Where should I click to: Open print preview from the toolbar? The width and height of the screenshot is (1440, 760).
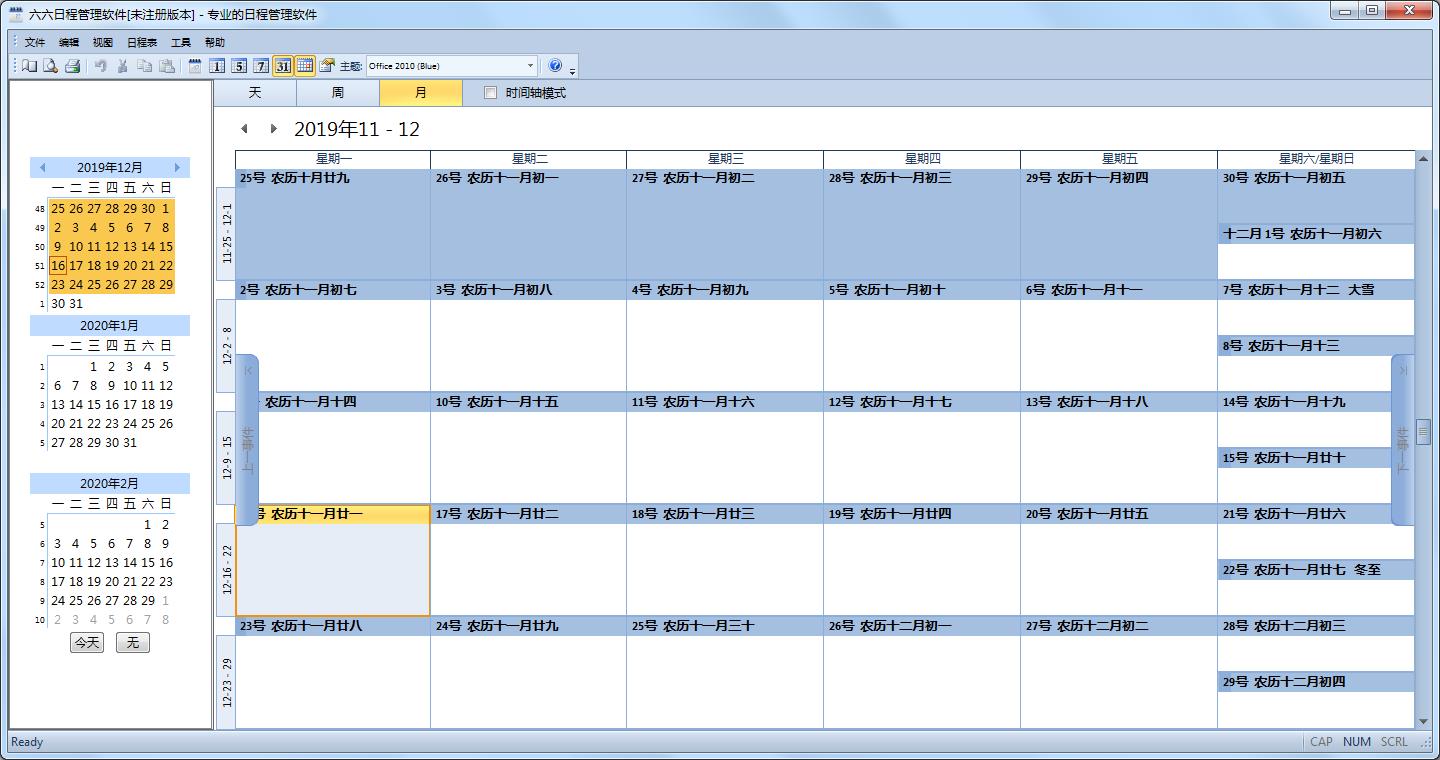50,66
